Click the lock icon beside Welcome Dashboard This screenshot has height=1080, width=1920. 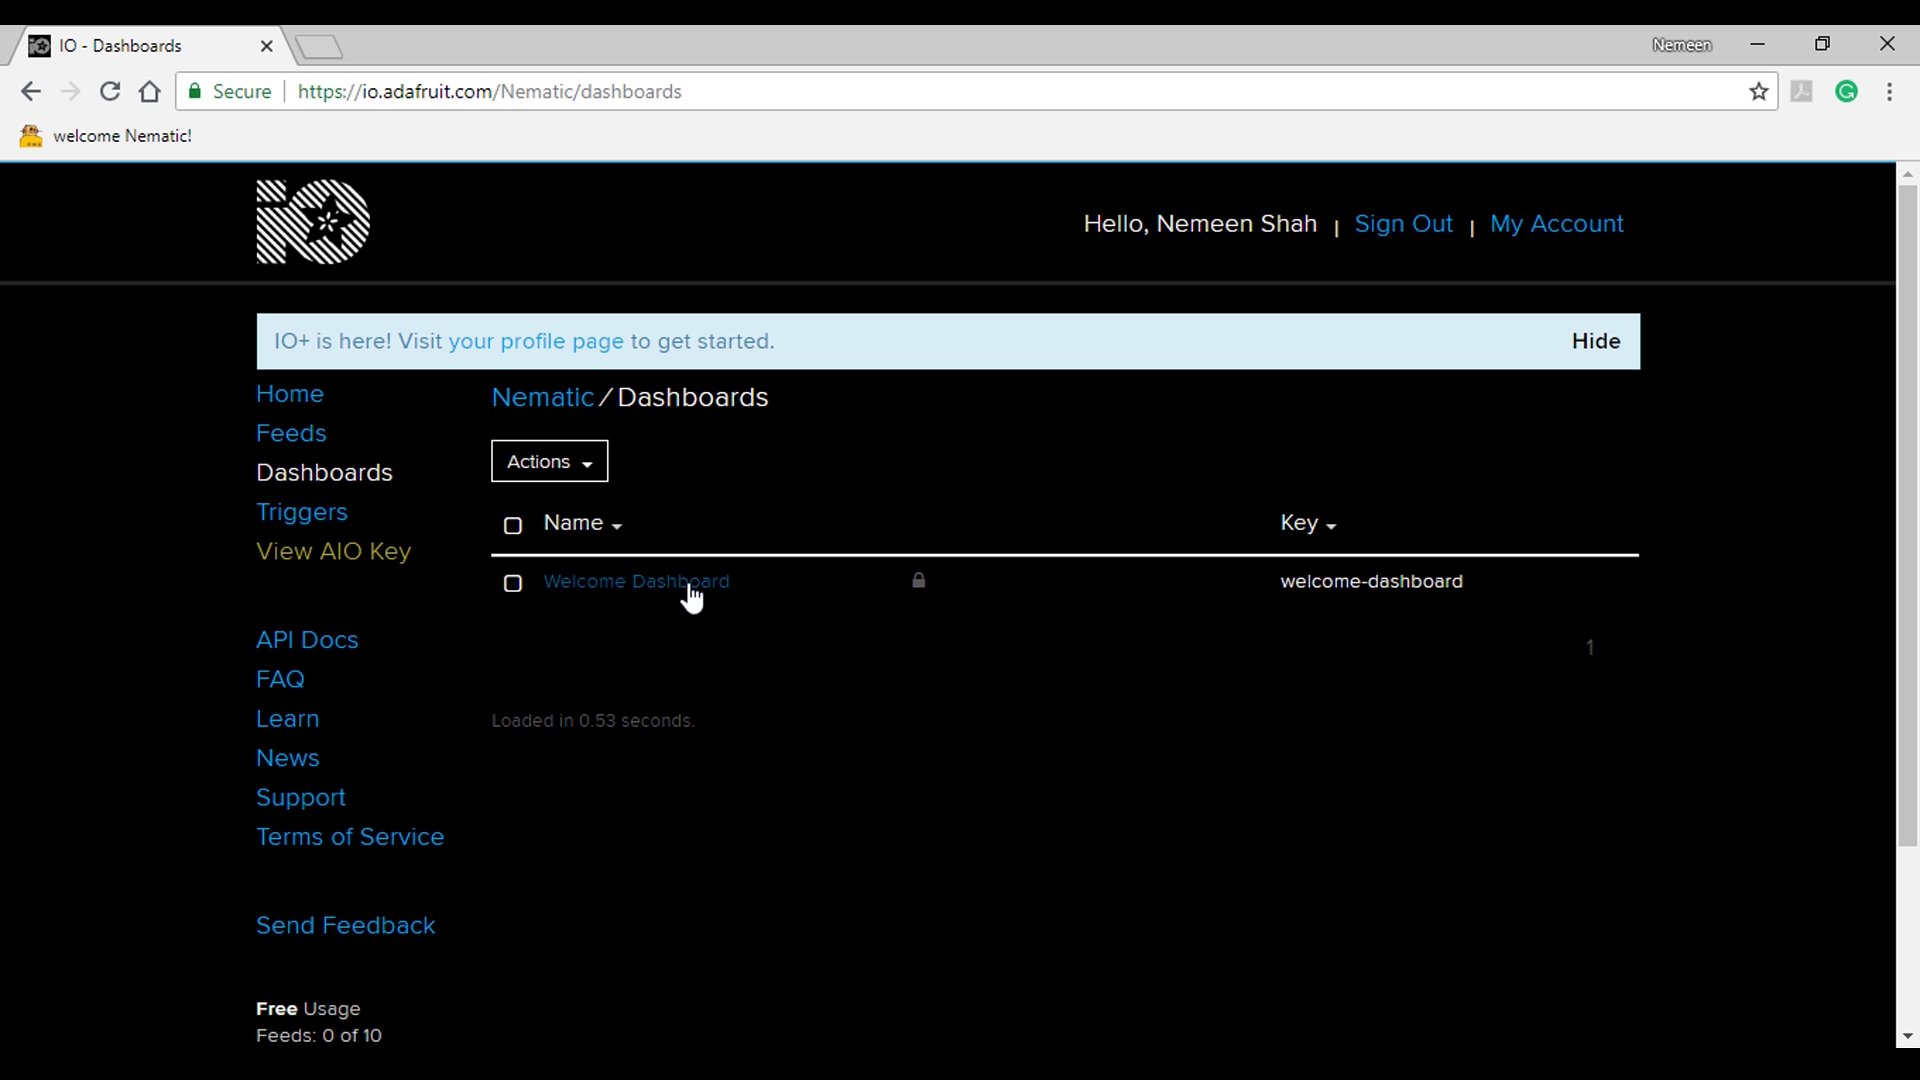[919, 580]
